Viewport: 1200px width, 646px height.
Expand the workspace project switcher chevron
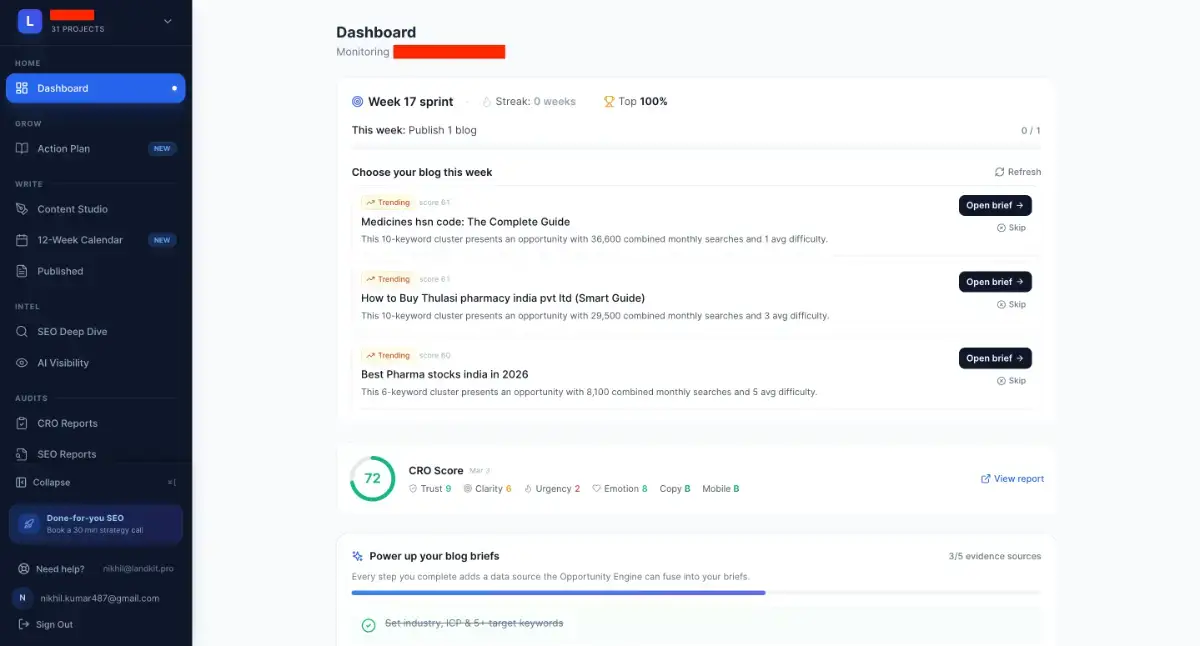[x=167, y=21]
